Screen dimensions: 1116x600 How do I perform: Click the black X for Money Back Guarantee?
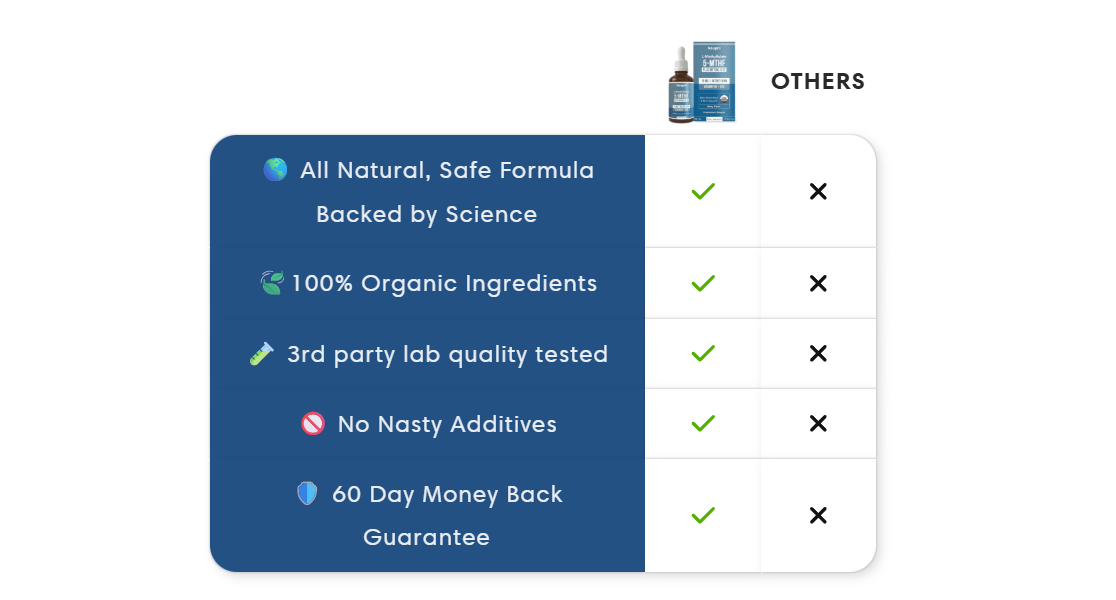tap(818, 516)
